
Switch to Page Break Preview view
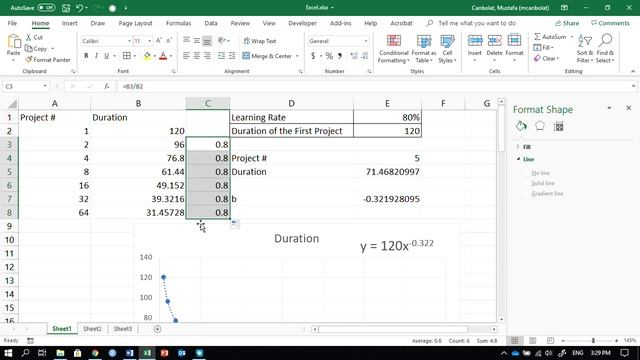pyautogui.click(x=550, y=340)
